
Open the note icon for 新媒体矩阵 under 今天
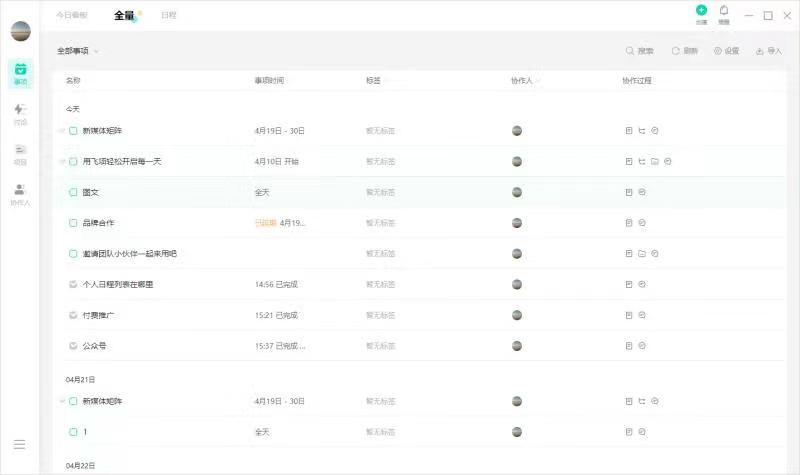[x=629, y=131]
